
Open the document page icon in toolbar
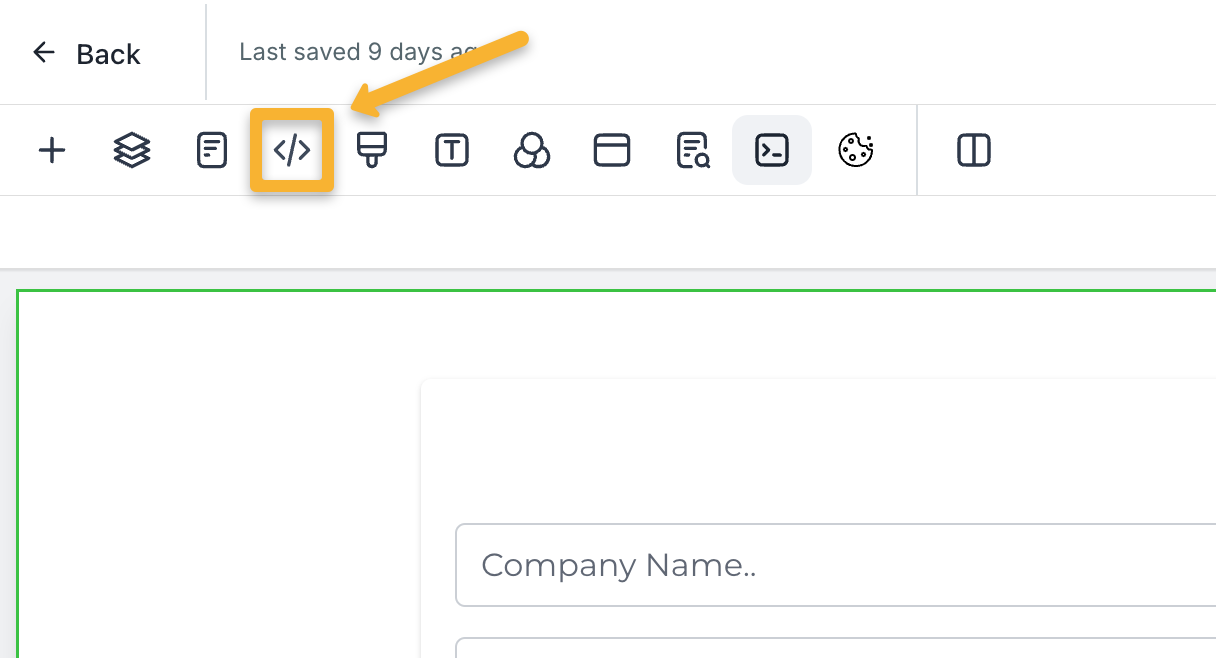coord(212,151)
